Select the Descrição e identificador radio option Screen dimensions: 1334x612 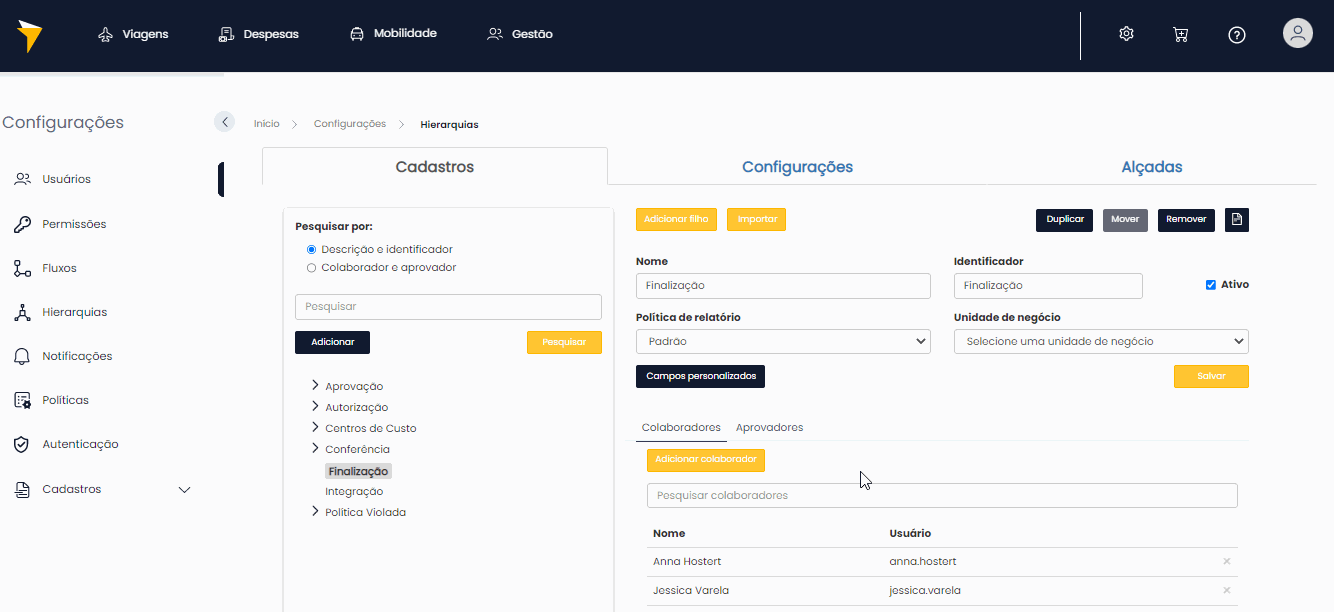(x=311, y=249)
